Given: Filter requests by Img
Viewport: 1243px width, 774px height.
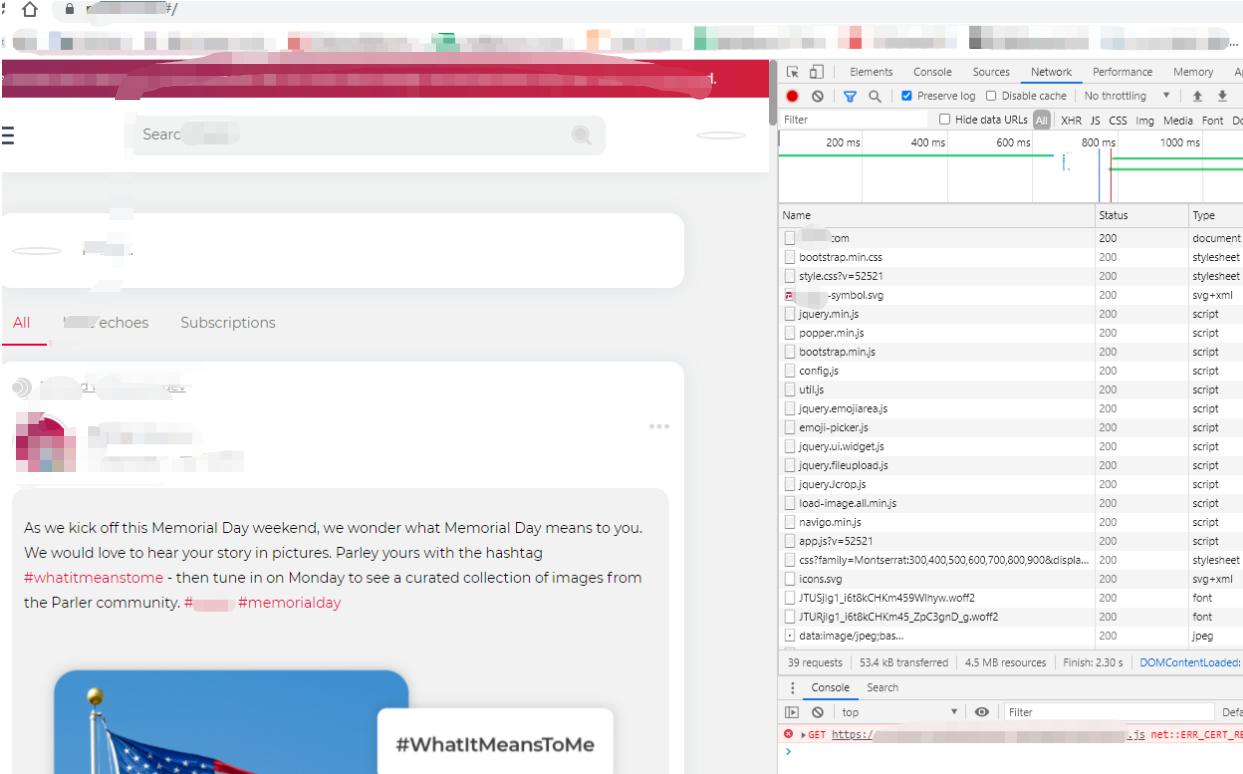Looking at the screenshot, I should (x=1145, y=120).
